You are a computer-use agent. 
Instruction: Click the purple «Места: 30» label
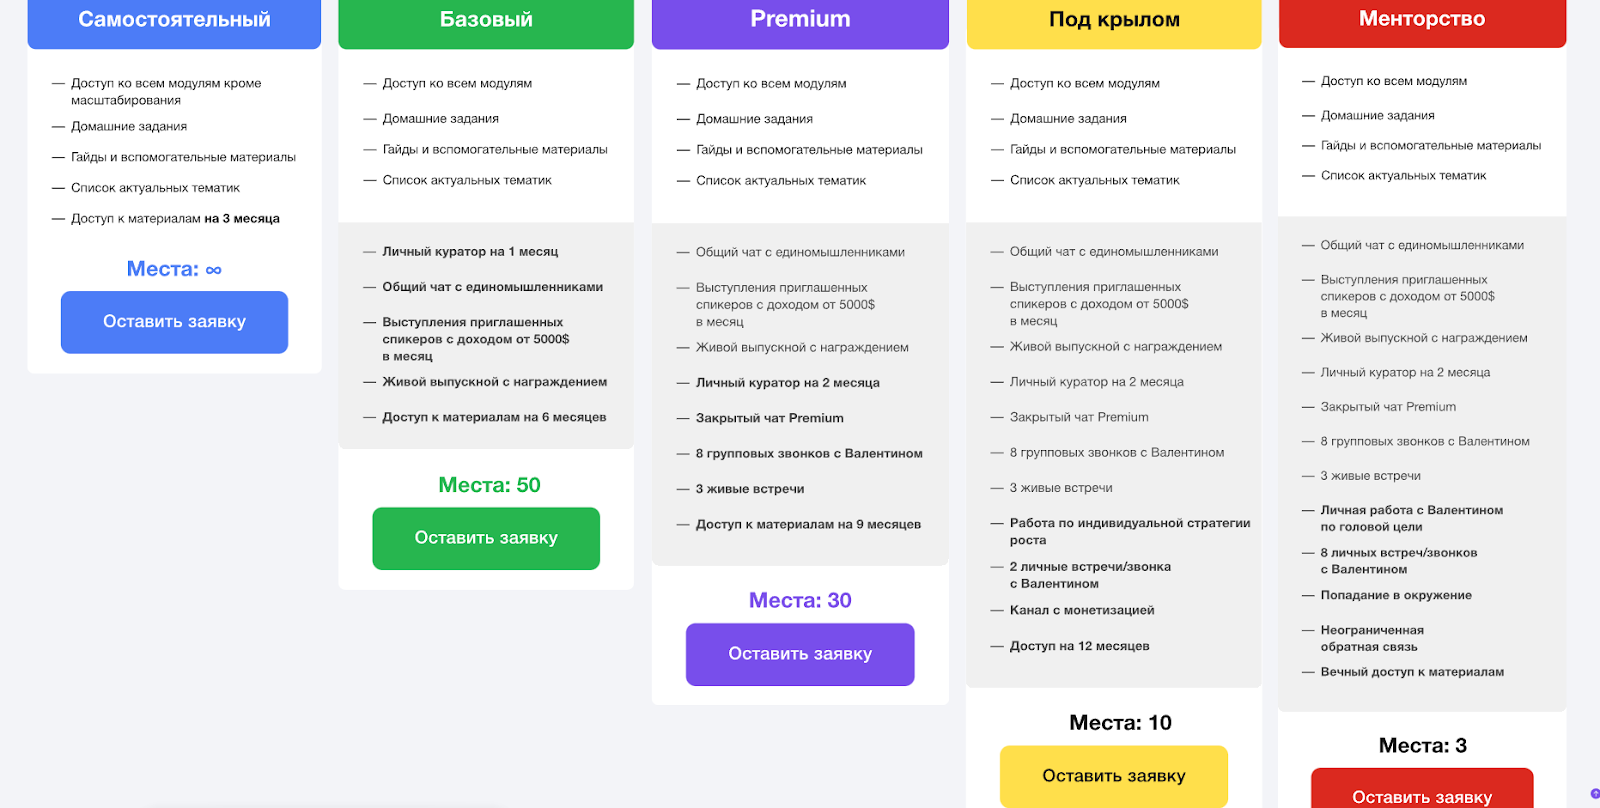800,600
